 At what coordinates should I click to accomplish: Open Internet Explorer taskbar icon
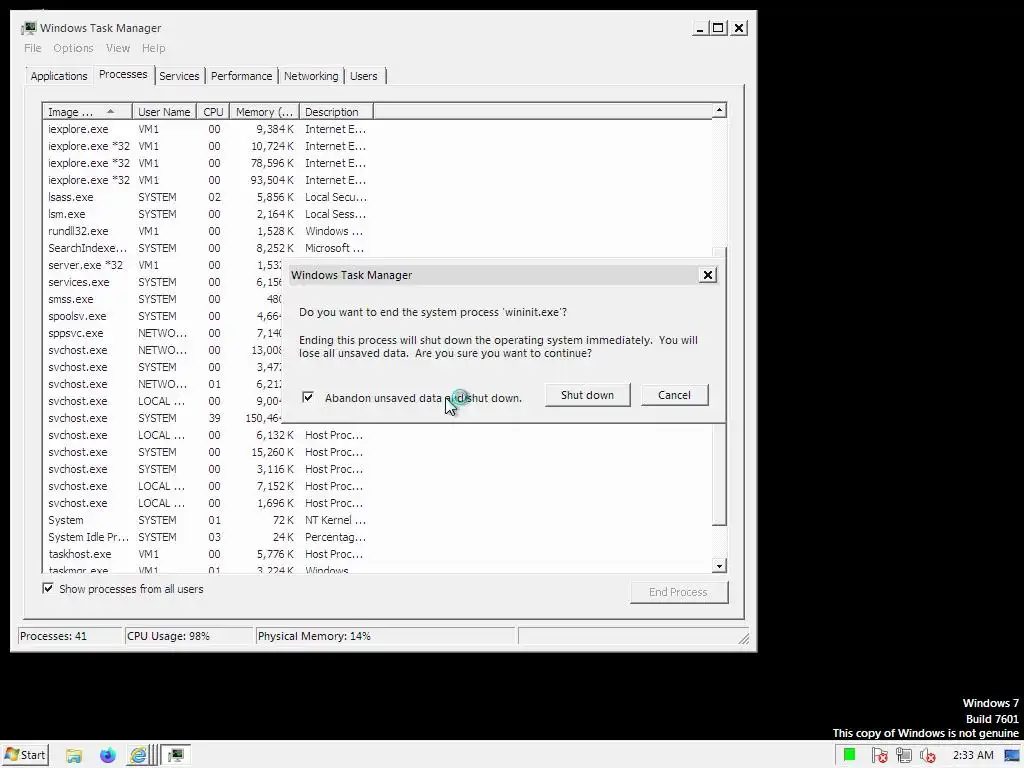[138, 755]
